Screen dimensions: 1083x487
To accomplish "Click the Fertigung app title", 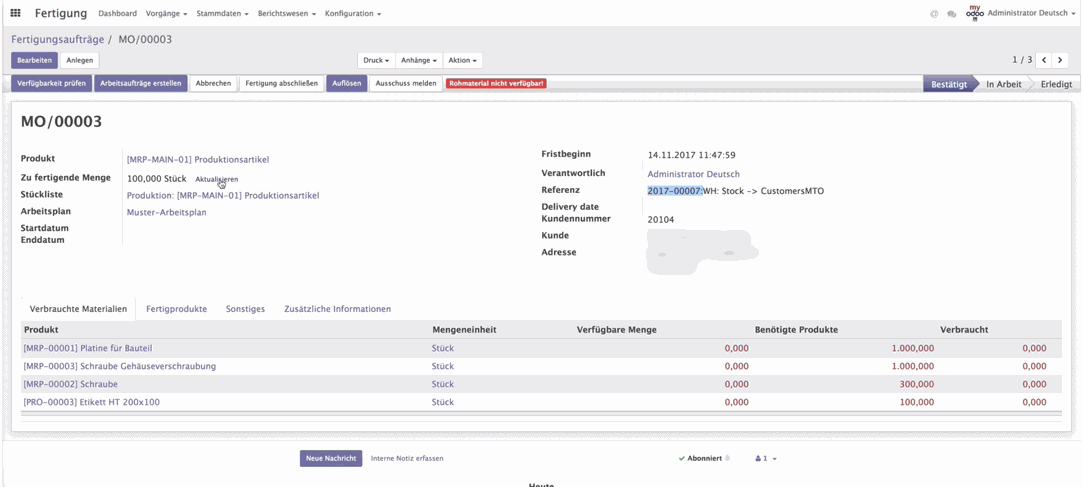I will tap(61, 13).
